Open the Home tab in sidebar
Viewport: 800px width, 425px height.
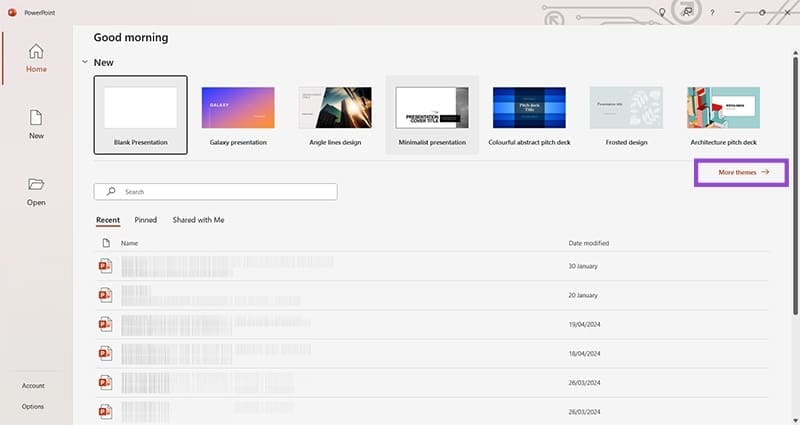point(36,58)
